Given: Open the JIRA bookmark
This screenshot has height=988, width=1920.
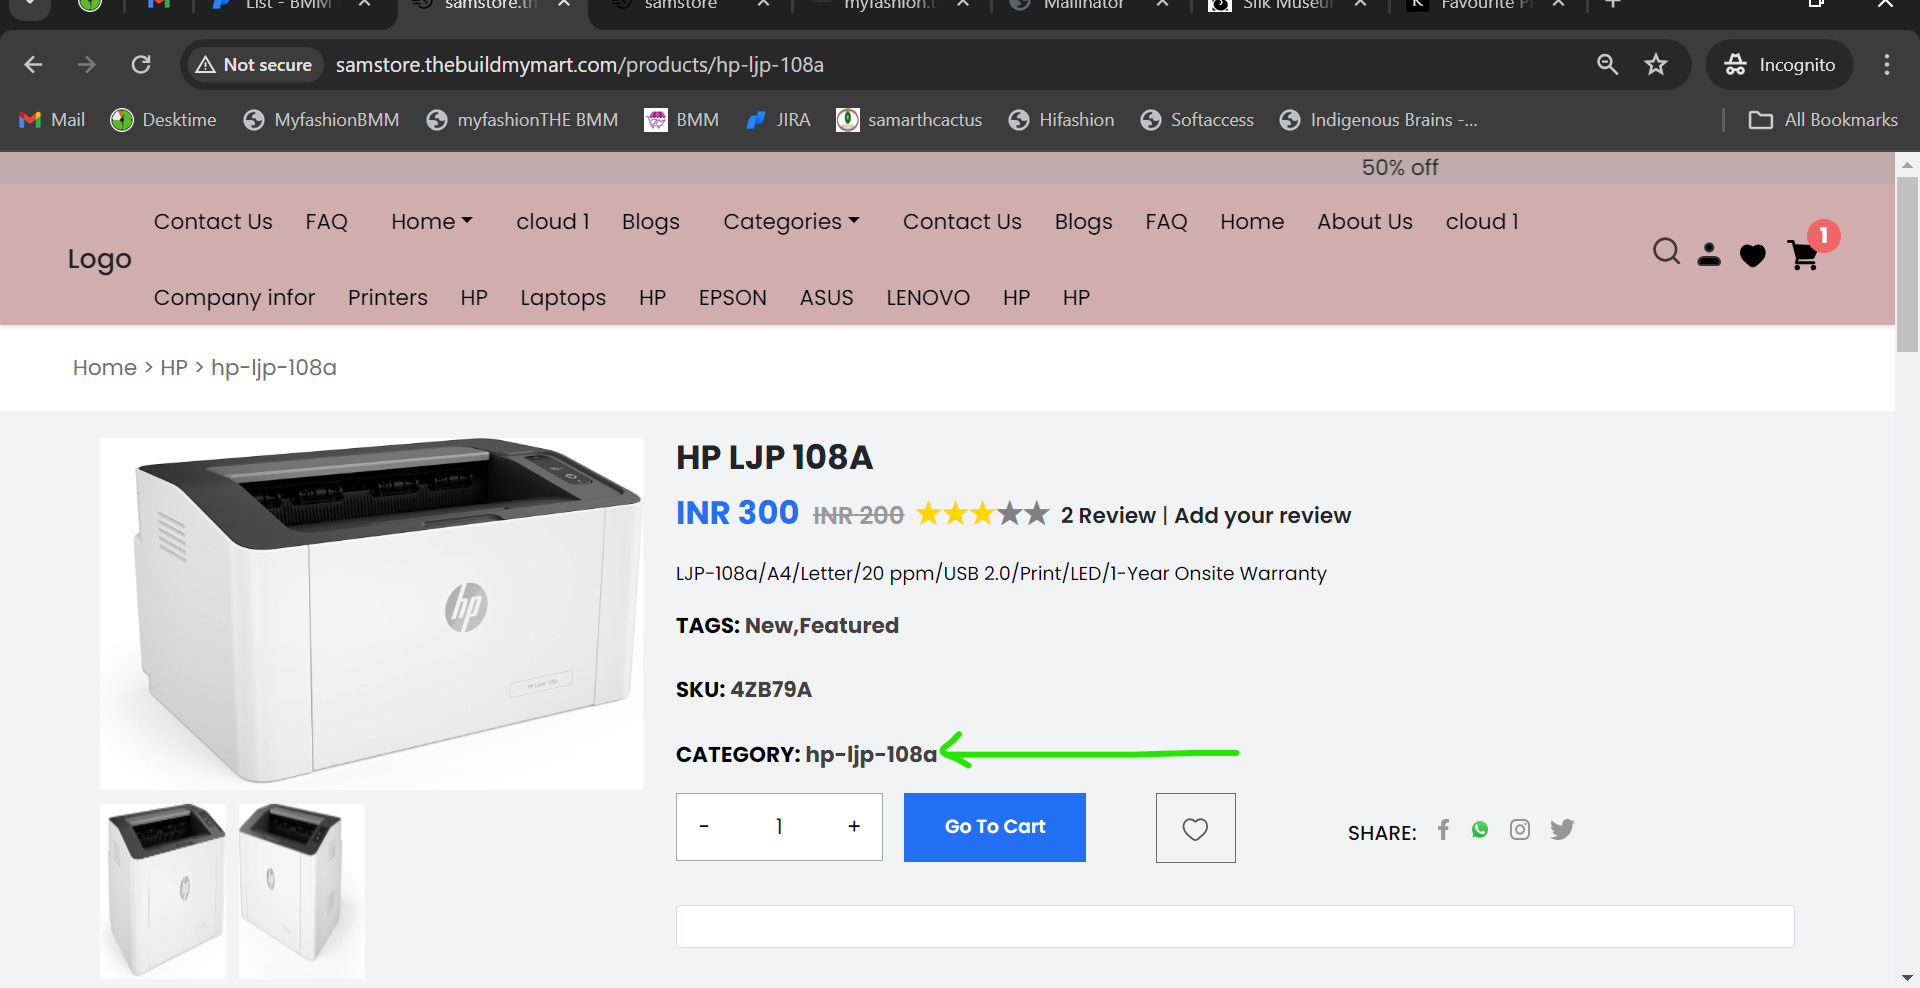Looking at the screenshot, I should pyautogui.click(x=778, y=120).
